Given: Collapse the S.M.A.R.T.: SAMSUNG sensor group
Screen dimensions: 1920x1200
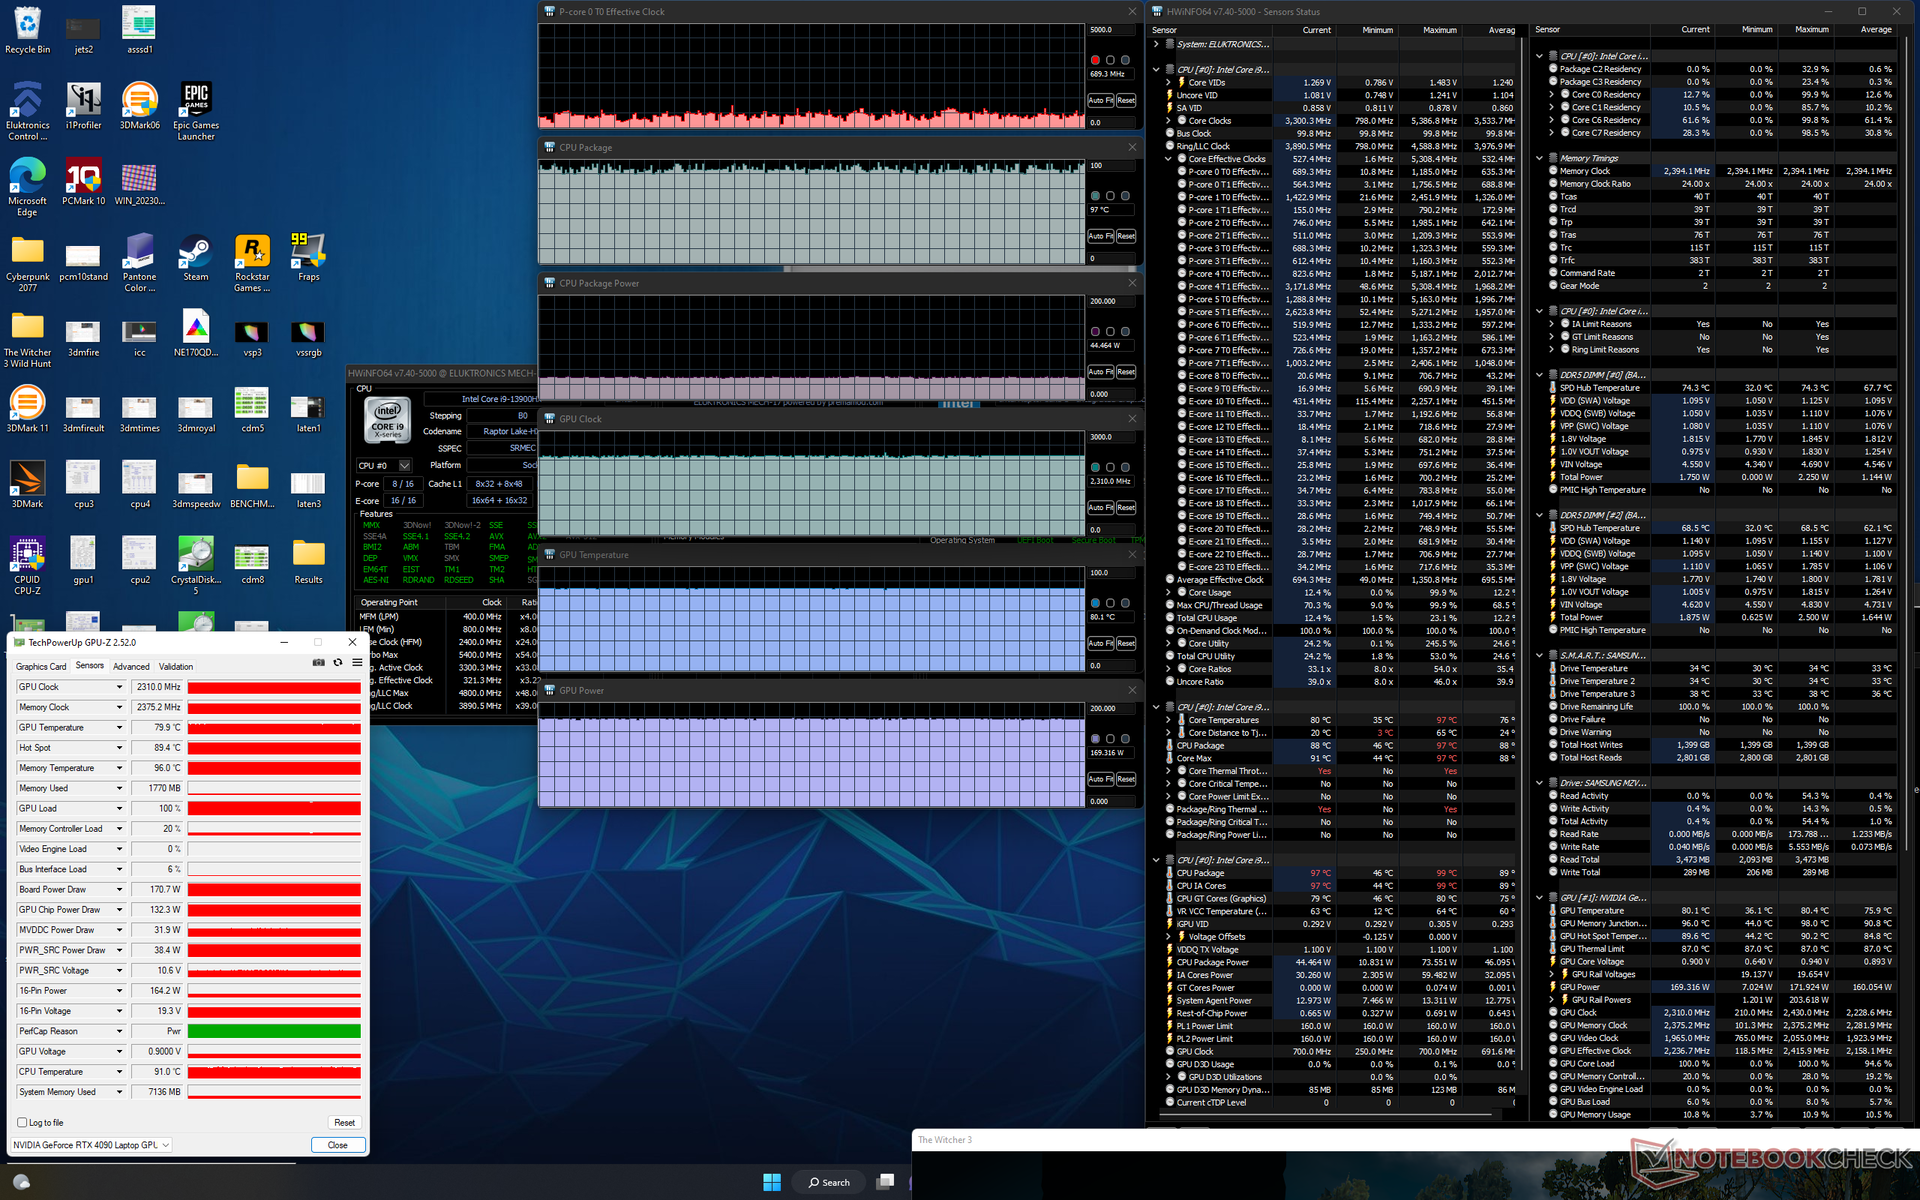Looking at the screenshot, I should click(1540, 656).
